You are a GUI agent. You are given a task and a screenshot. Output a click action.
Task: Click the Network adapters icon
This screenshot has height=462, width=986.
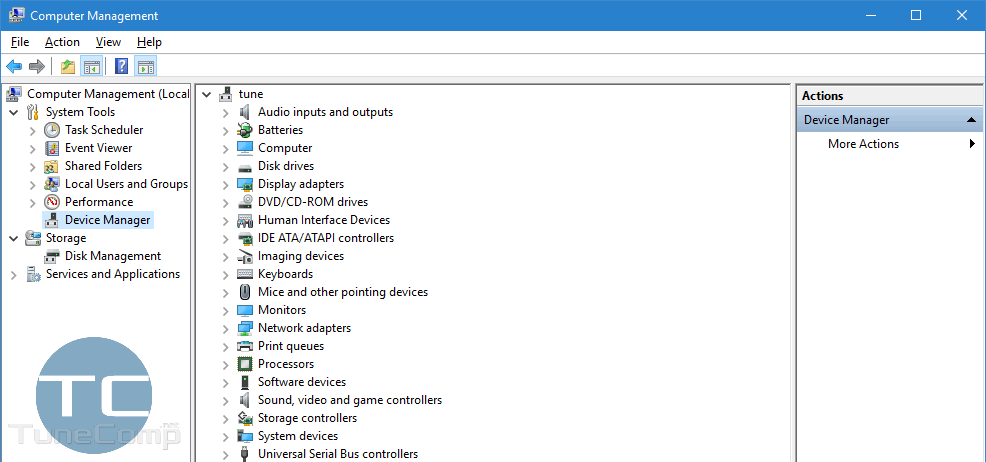click(245, 328)
